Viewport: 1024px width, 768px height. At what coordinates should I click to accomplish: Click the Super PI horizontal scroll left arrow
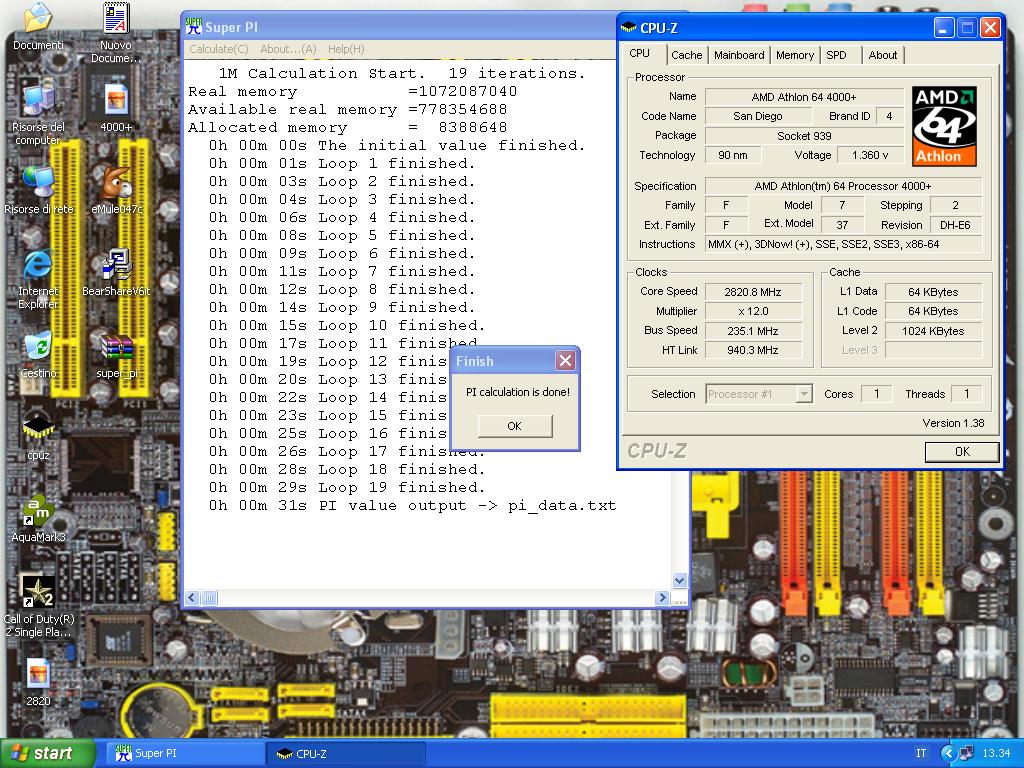click(192, 598)
